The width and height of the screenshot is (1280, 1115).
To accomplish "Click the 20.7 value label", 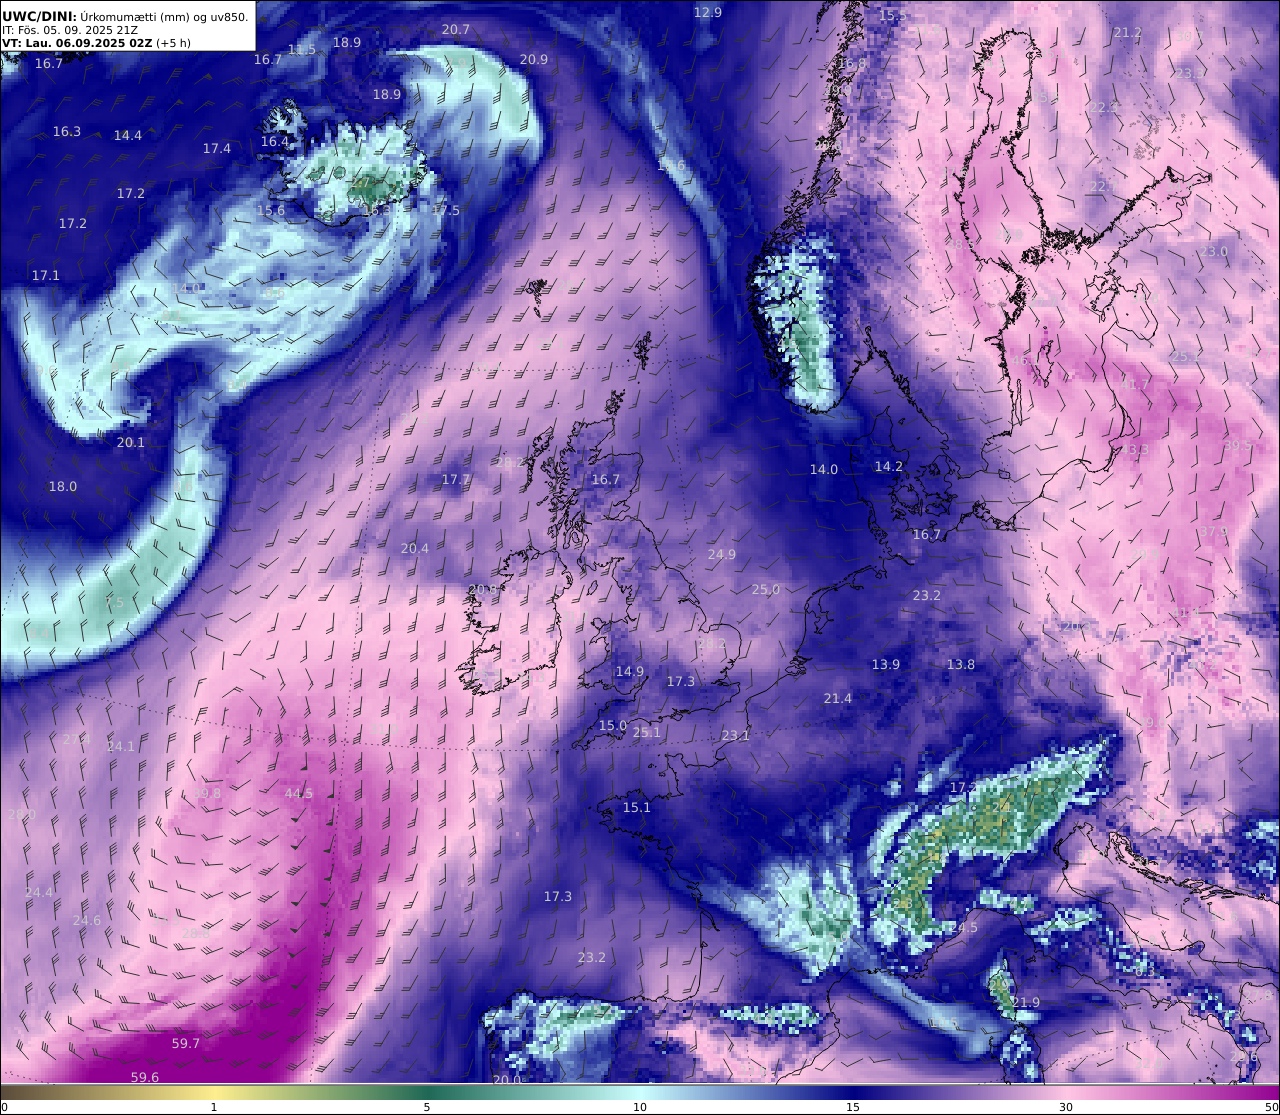I will point(456,29).
